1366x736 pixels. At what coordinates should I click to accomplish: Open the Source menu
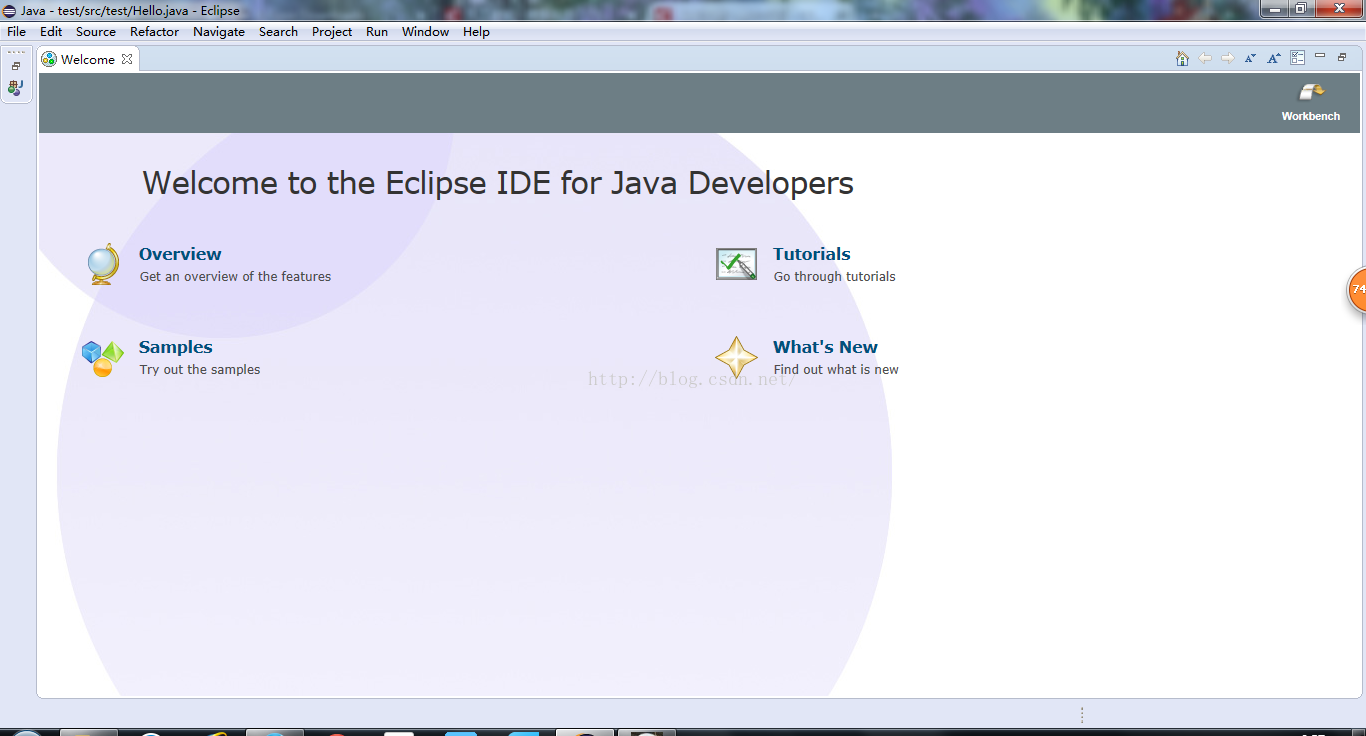coord(96,31)
